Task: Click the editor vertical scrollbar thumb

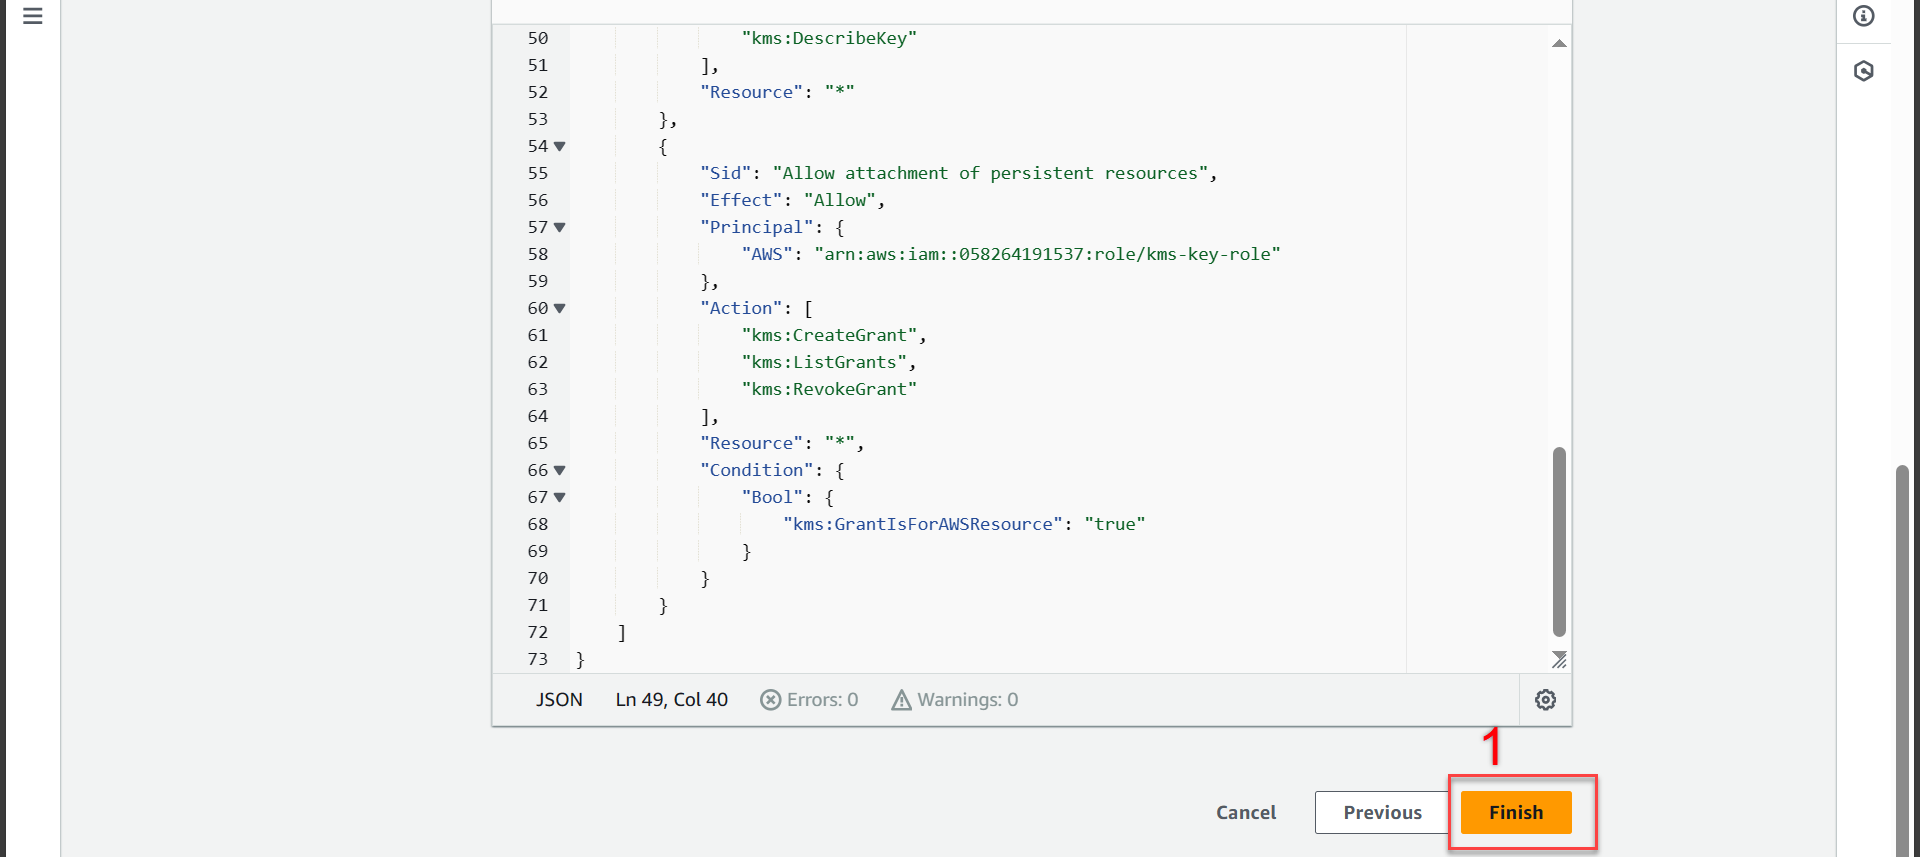Action: [x=1559, y=541]
